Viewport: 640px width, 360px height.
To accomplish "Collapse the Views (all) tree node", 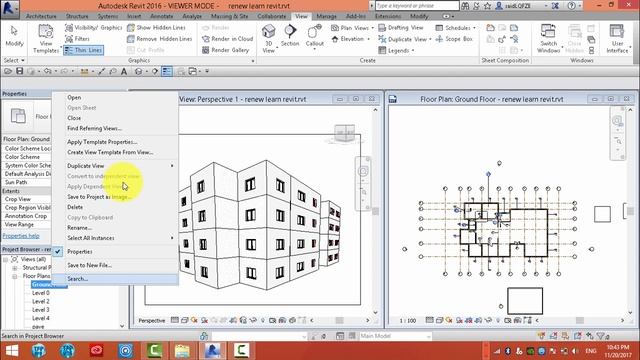I will [x=6, y=260].
